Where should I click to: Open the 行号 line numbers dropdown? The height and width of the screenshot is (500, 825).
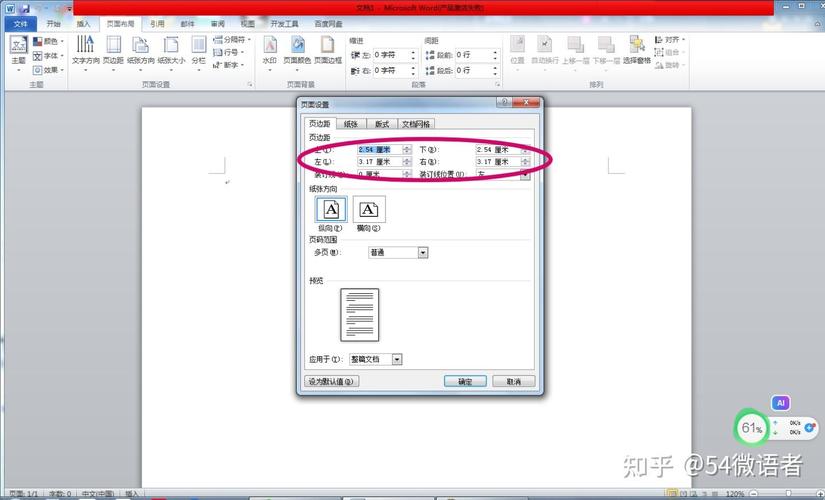pos(229,52)
